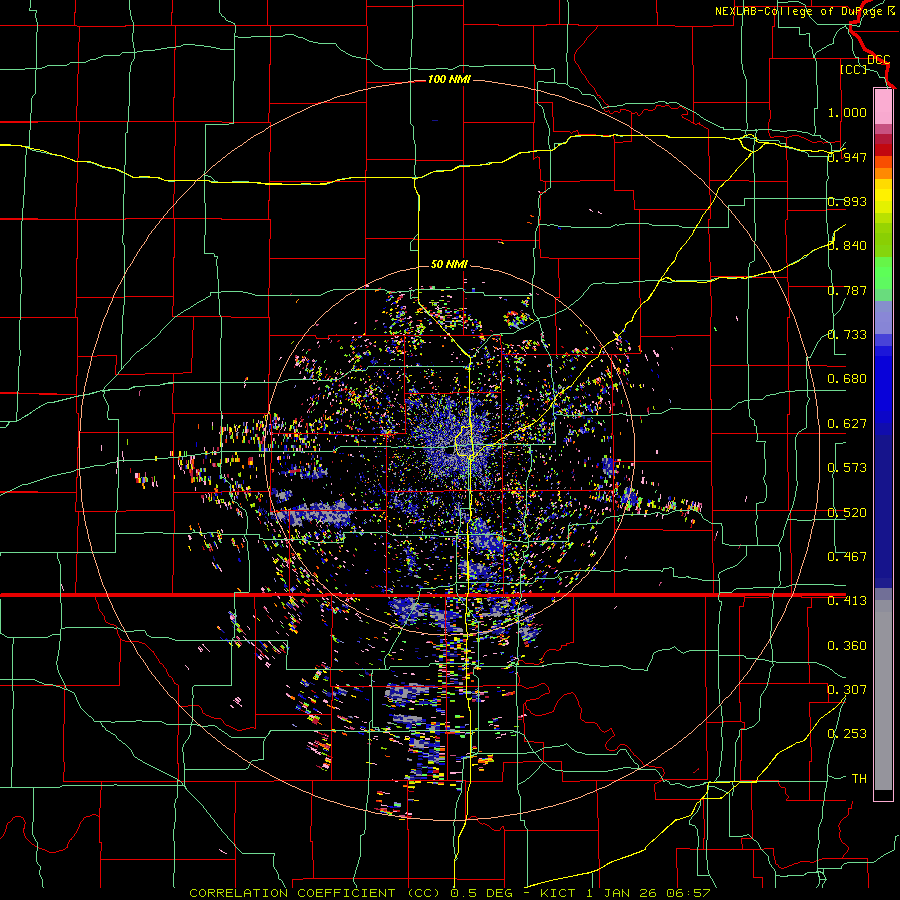The width and height of the screenshot is (900, 900).
Task: Click the 0.360 scale value
Action: coord(847,646)
